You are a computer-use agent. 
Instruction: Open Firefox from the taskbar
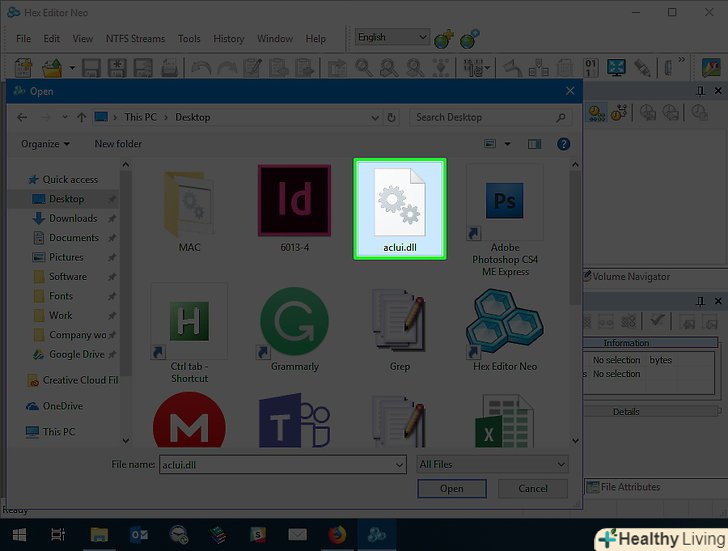point(337,535)
